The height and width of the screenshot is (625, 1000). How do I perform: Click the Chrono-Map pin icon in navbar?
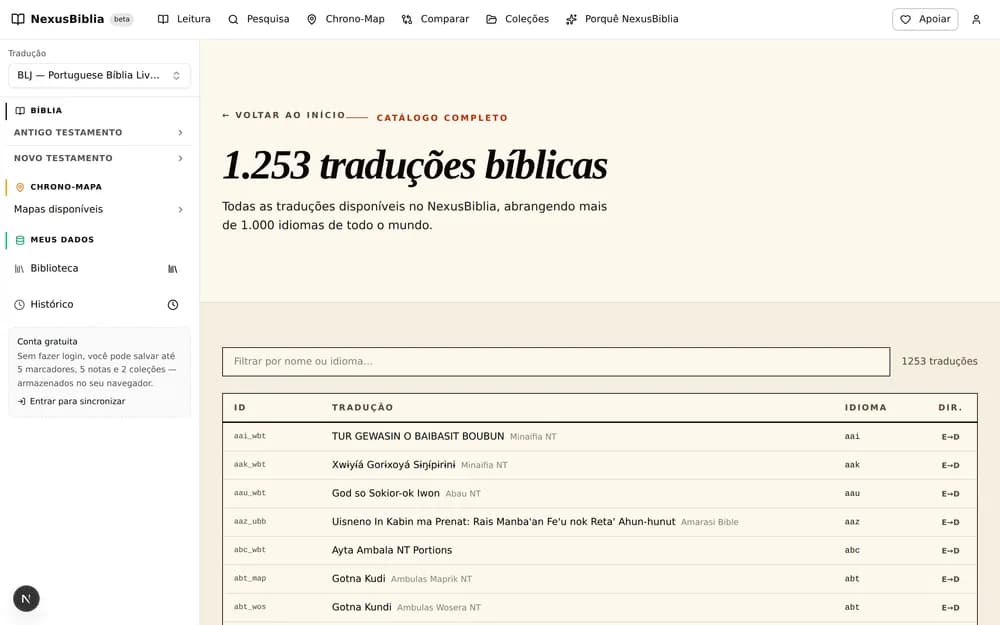312,19
